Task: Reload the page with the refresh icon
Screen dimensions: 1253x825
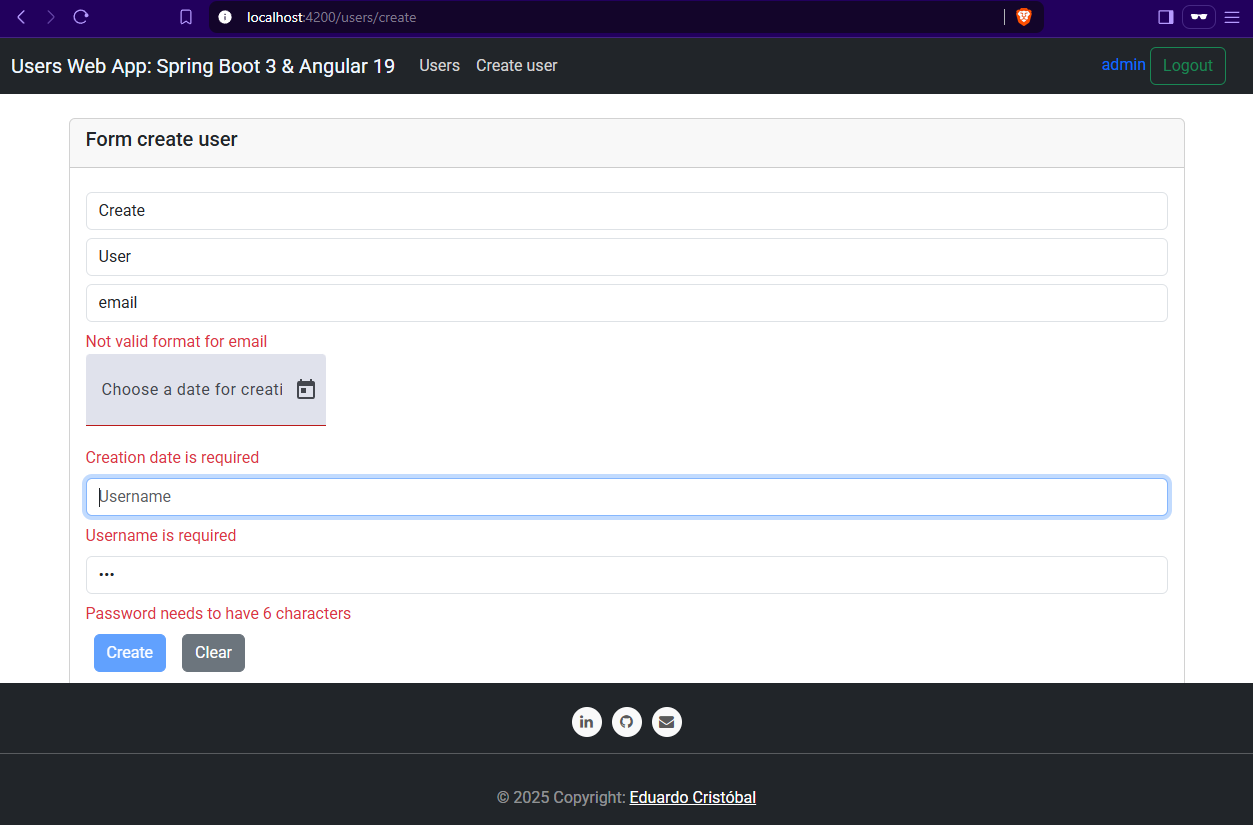Action: click(x=81, y=17)
